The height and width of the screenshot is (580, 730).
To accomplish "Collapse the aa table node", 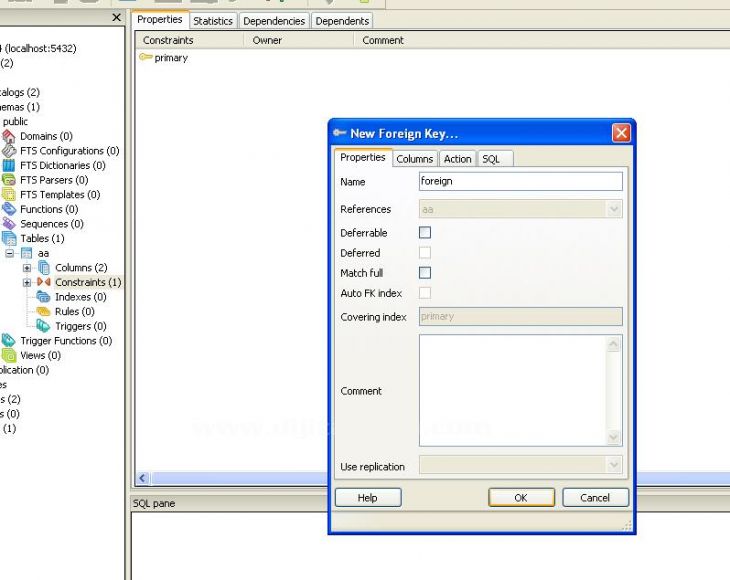I will pyautogui.click(x=10, y=253).
